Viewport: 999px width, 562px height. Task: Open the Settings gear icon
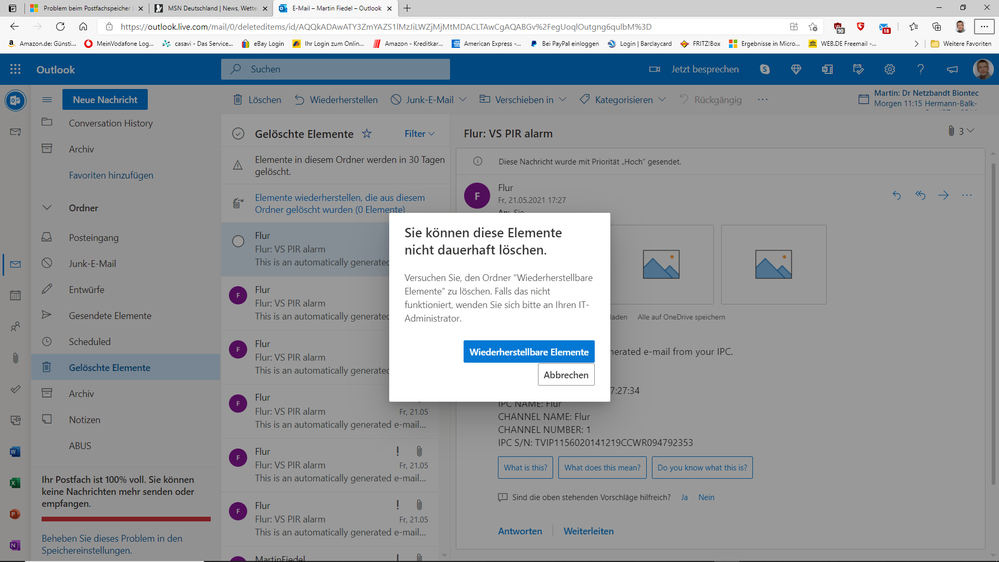click(x=889, y=69)
